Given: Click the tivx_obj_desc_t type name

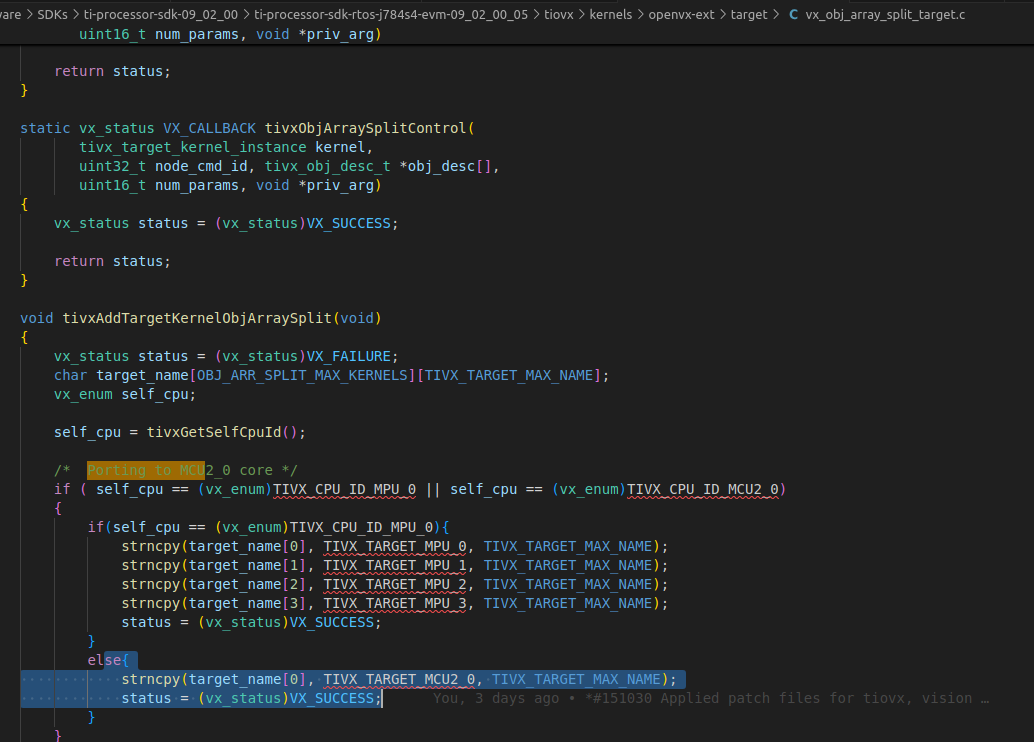Looking at the screenshot, I should pos(328,166).
